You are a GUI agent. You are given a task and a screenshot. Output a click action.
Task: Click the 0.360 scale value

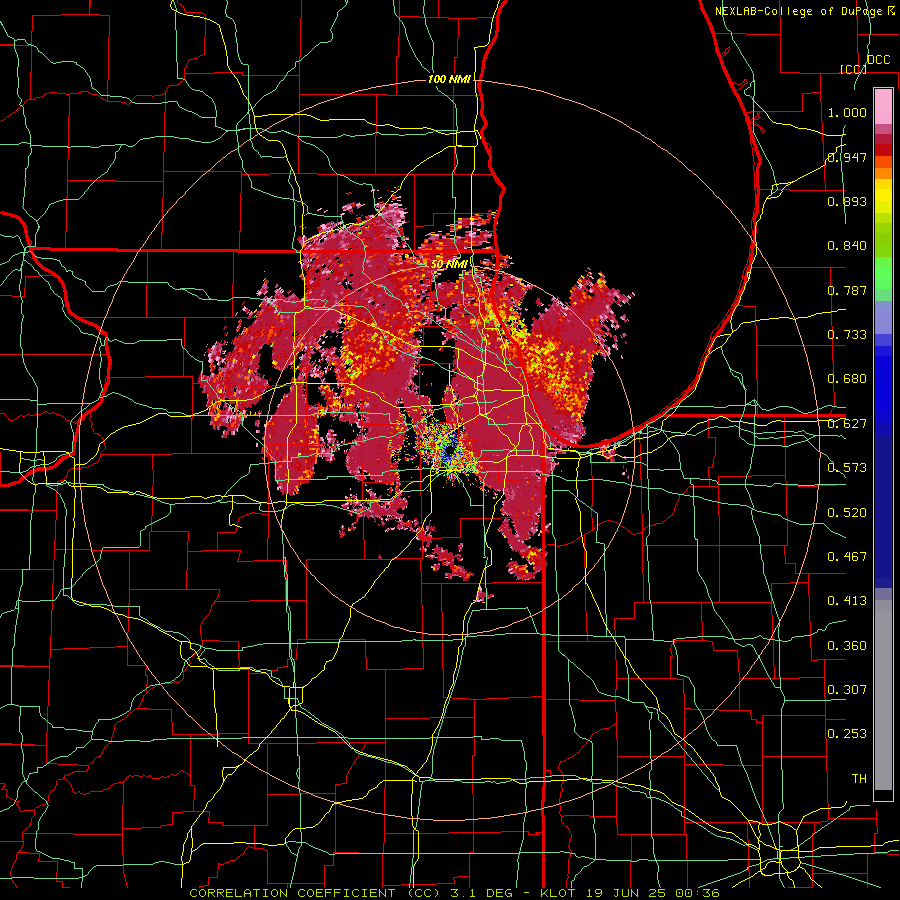[847, 646]
